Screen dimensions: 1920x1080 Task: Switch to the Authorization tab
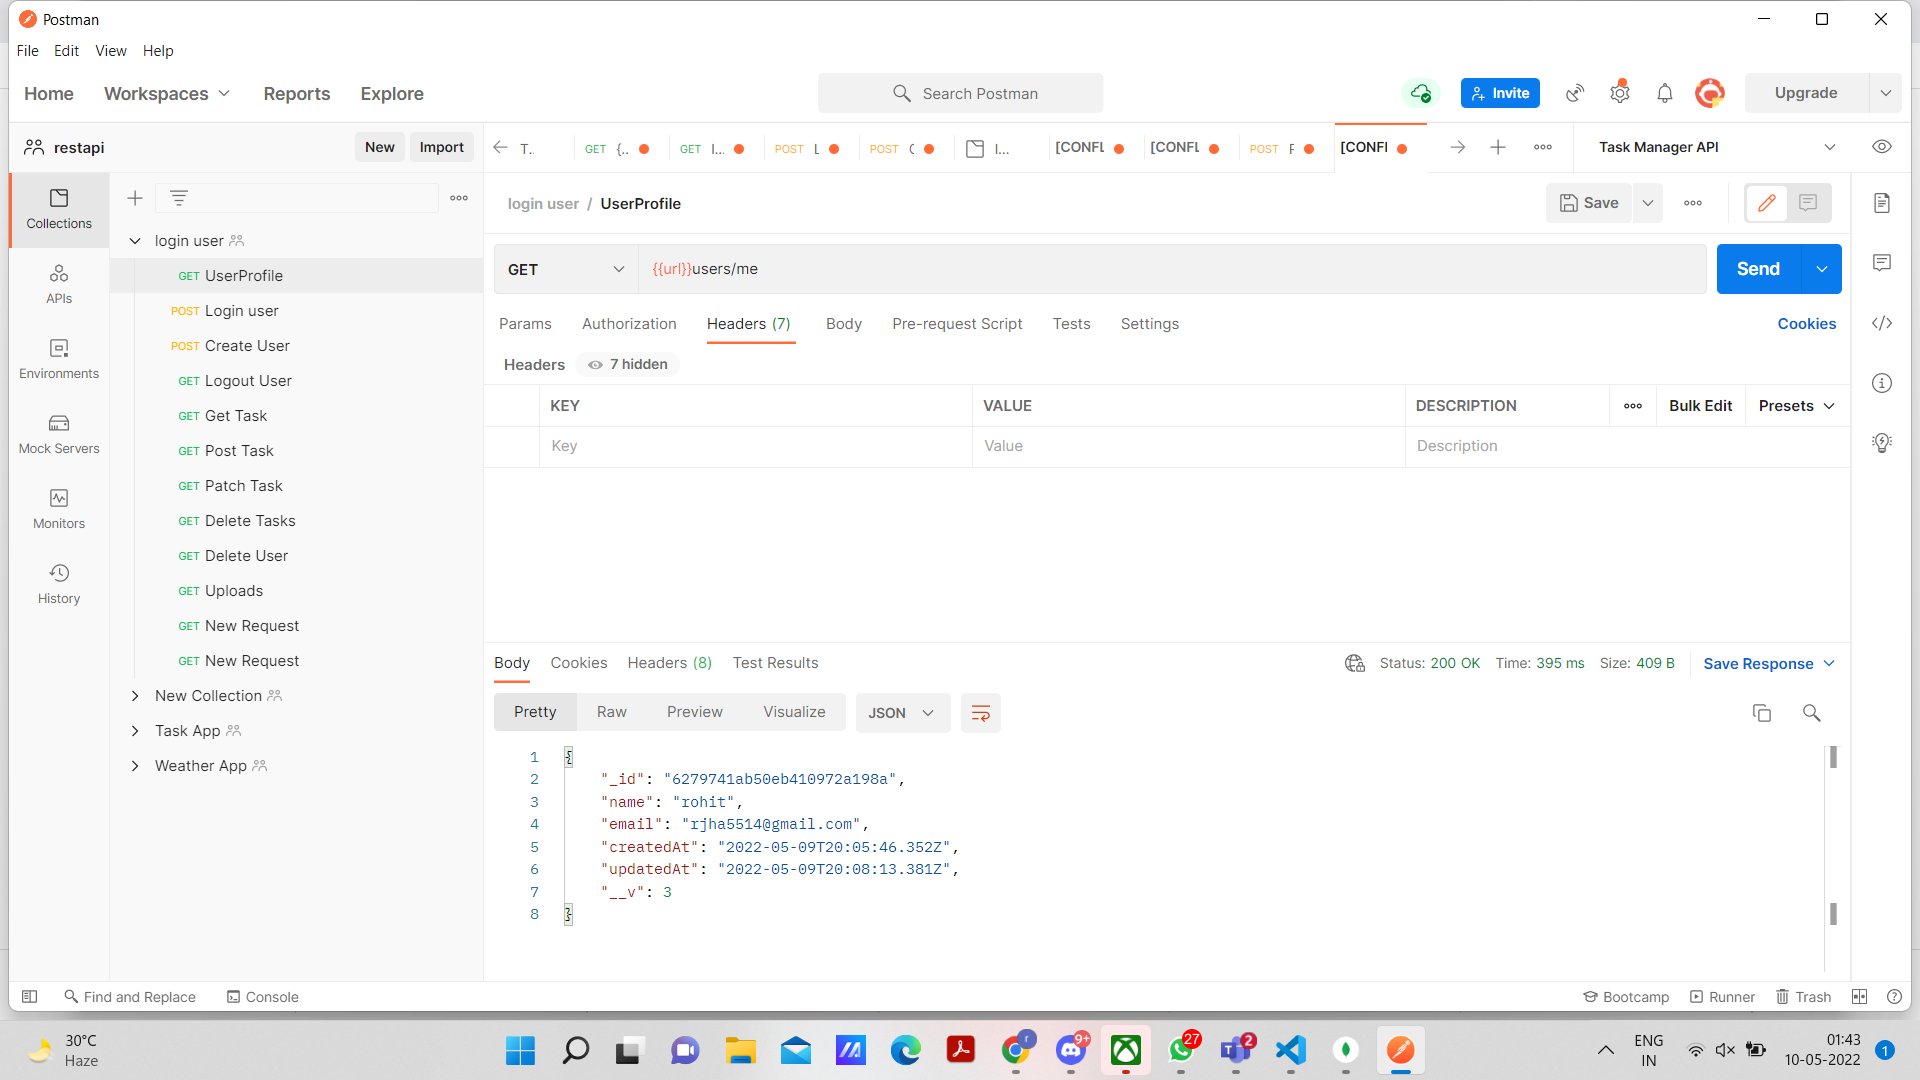click(x=629, y=324)
